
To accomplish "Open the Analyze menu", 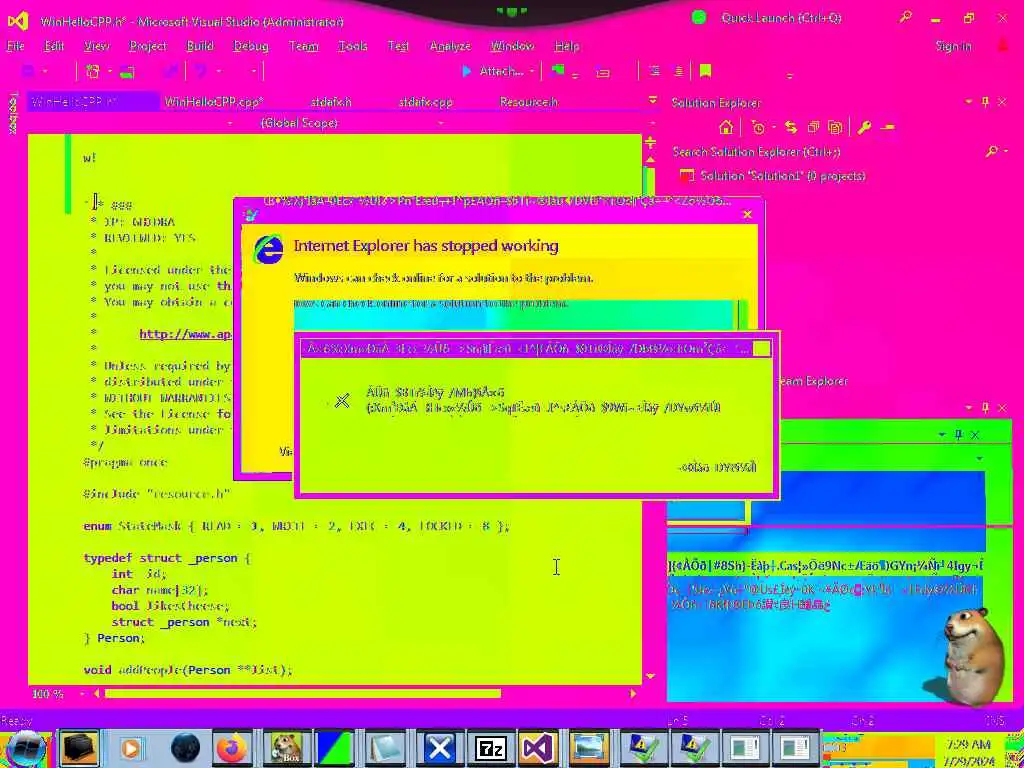I will (x=450, y=46).
